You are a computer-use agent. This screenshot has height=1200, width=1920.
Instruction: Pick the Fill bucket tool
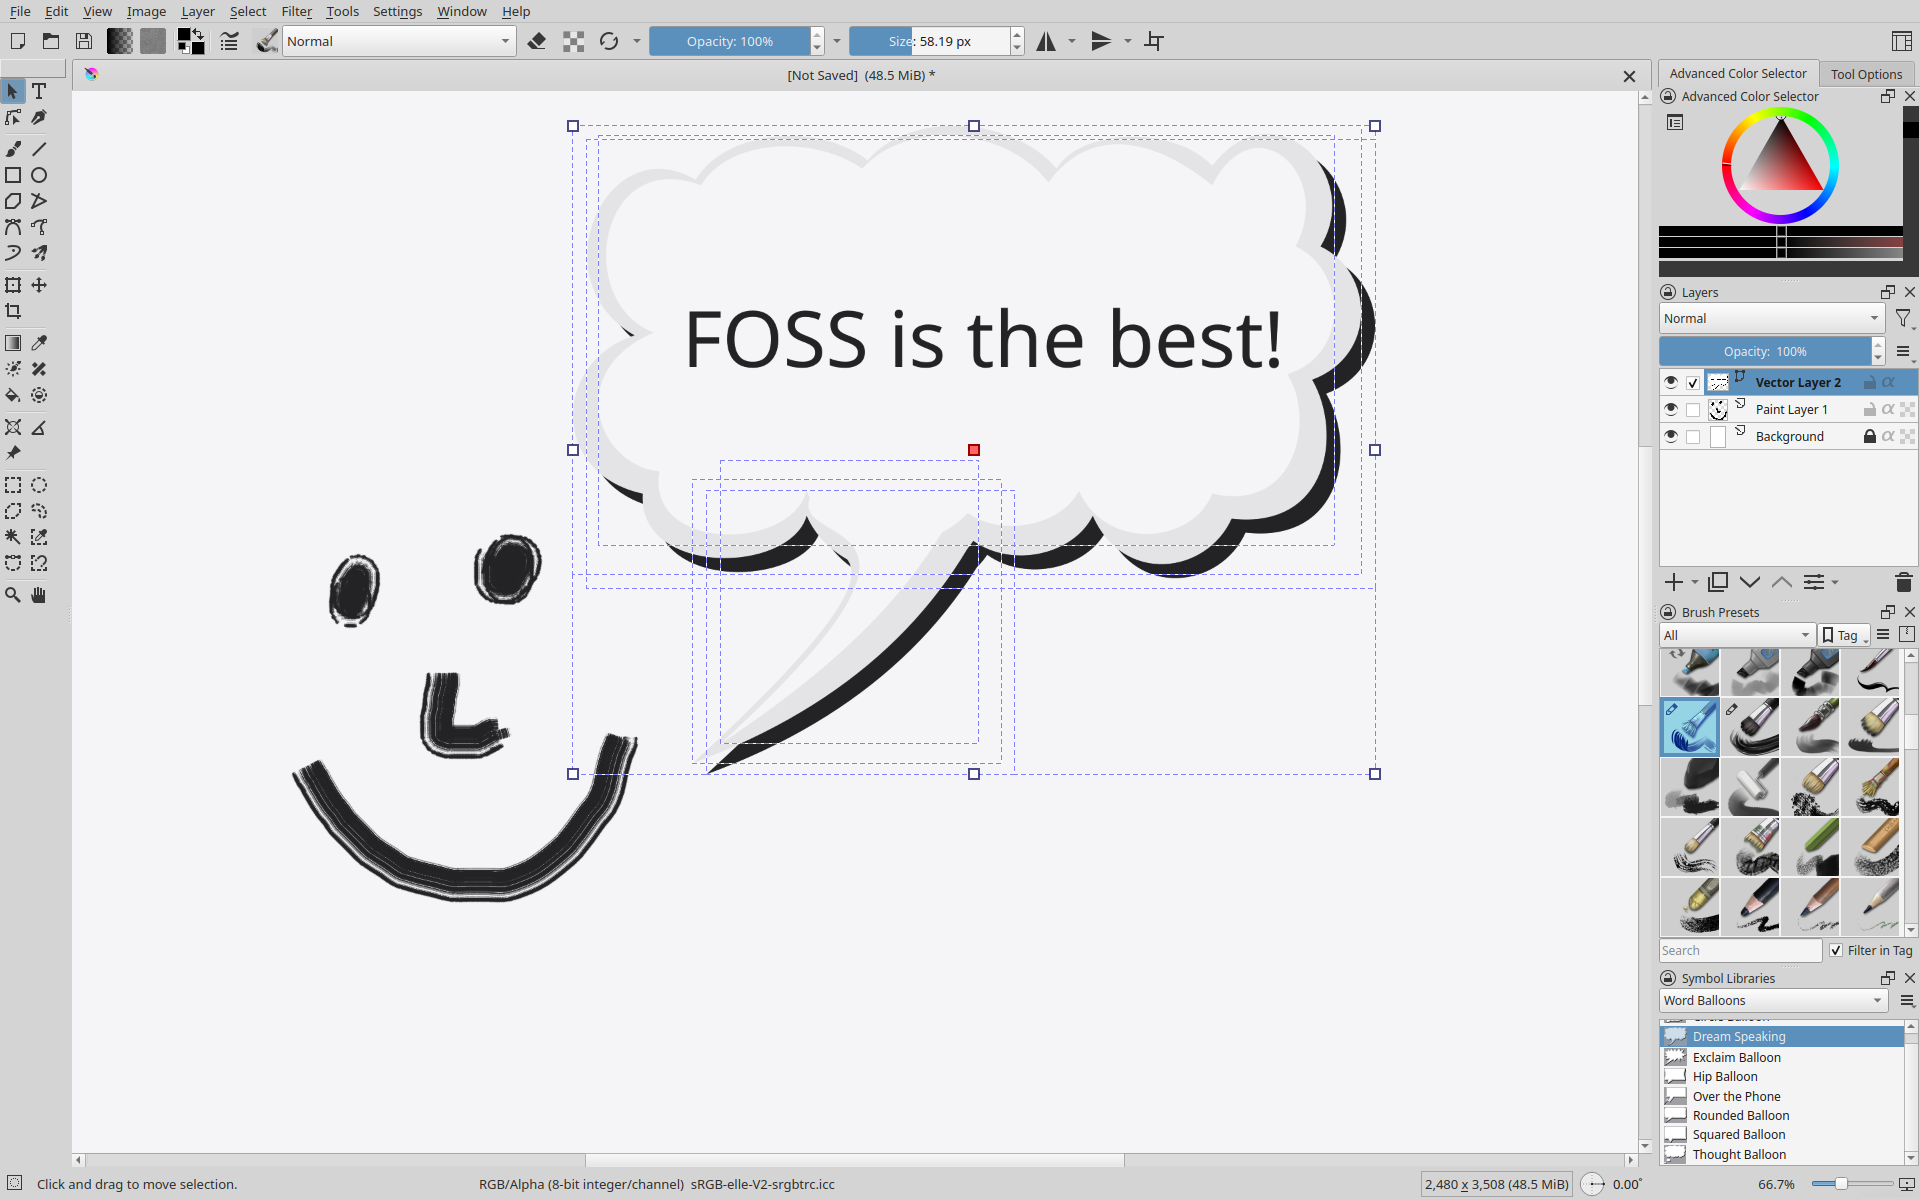pos(13,395)
